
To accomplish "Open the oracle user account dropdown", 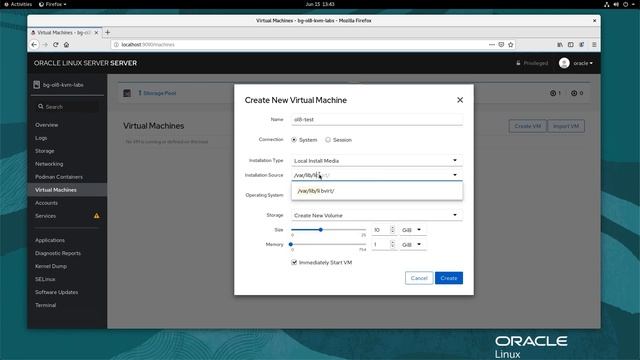I will point(583,63).
